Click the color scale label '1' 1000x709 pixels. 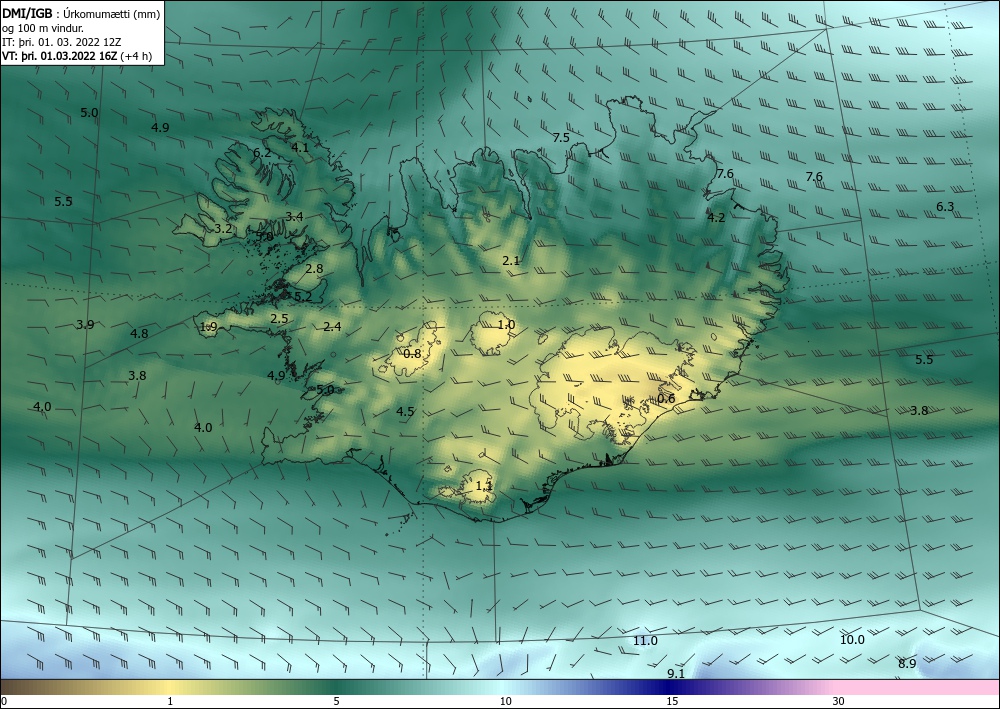click(x=170, y=702)
